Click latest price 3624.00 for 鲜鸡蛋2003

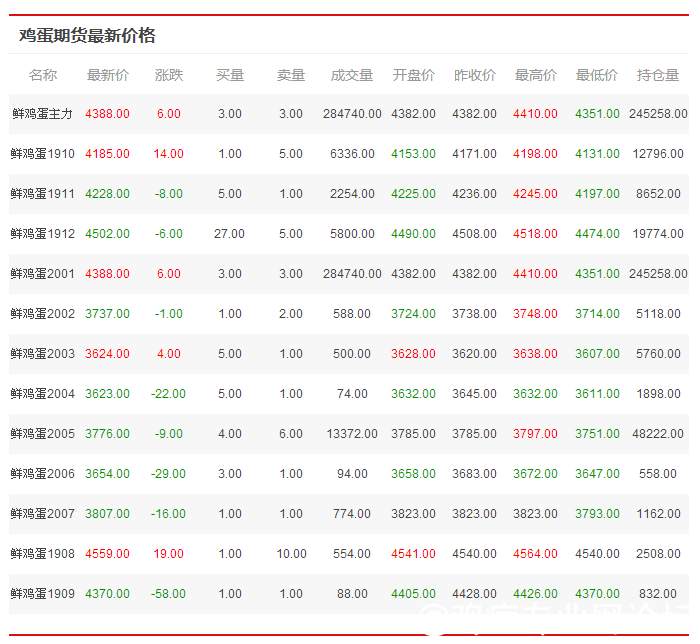107,354
